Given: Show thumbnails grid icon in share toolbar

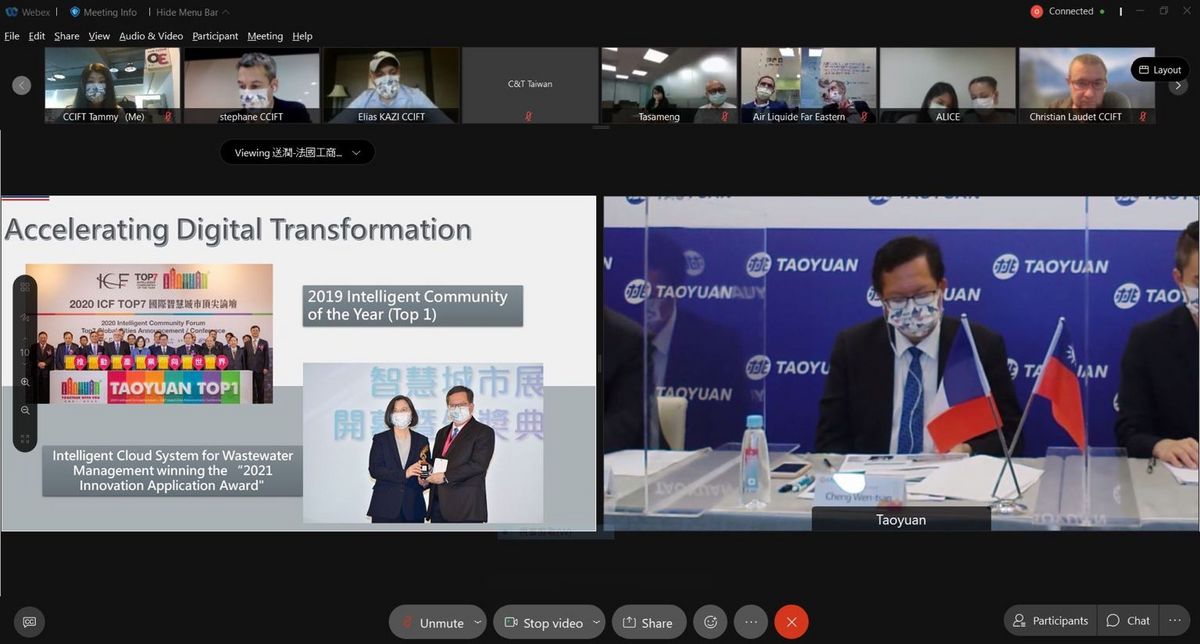Looking at the screenshot, I should pyautogui.click(x=25, y=287).
